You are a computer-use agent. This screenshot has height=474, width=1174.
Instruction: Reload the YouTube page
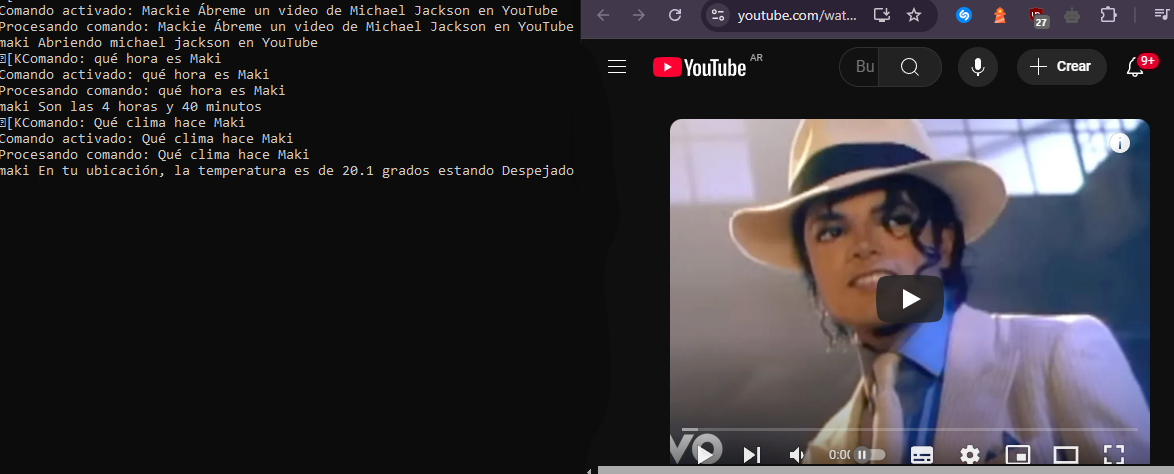675,15
